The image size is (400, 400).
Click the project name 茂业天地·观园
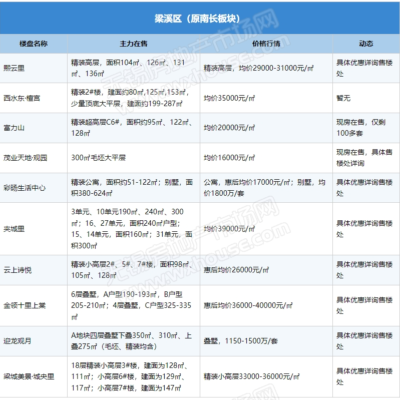25,158
